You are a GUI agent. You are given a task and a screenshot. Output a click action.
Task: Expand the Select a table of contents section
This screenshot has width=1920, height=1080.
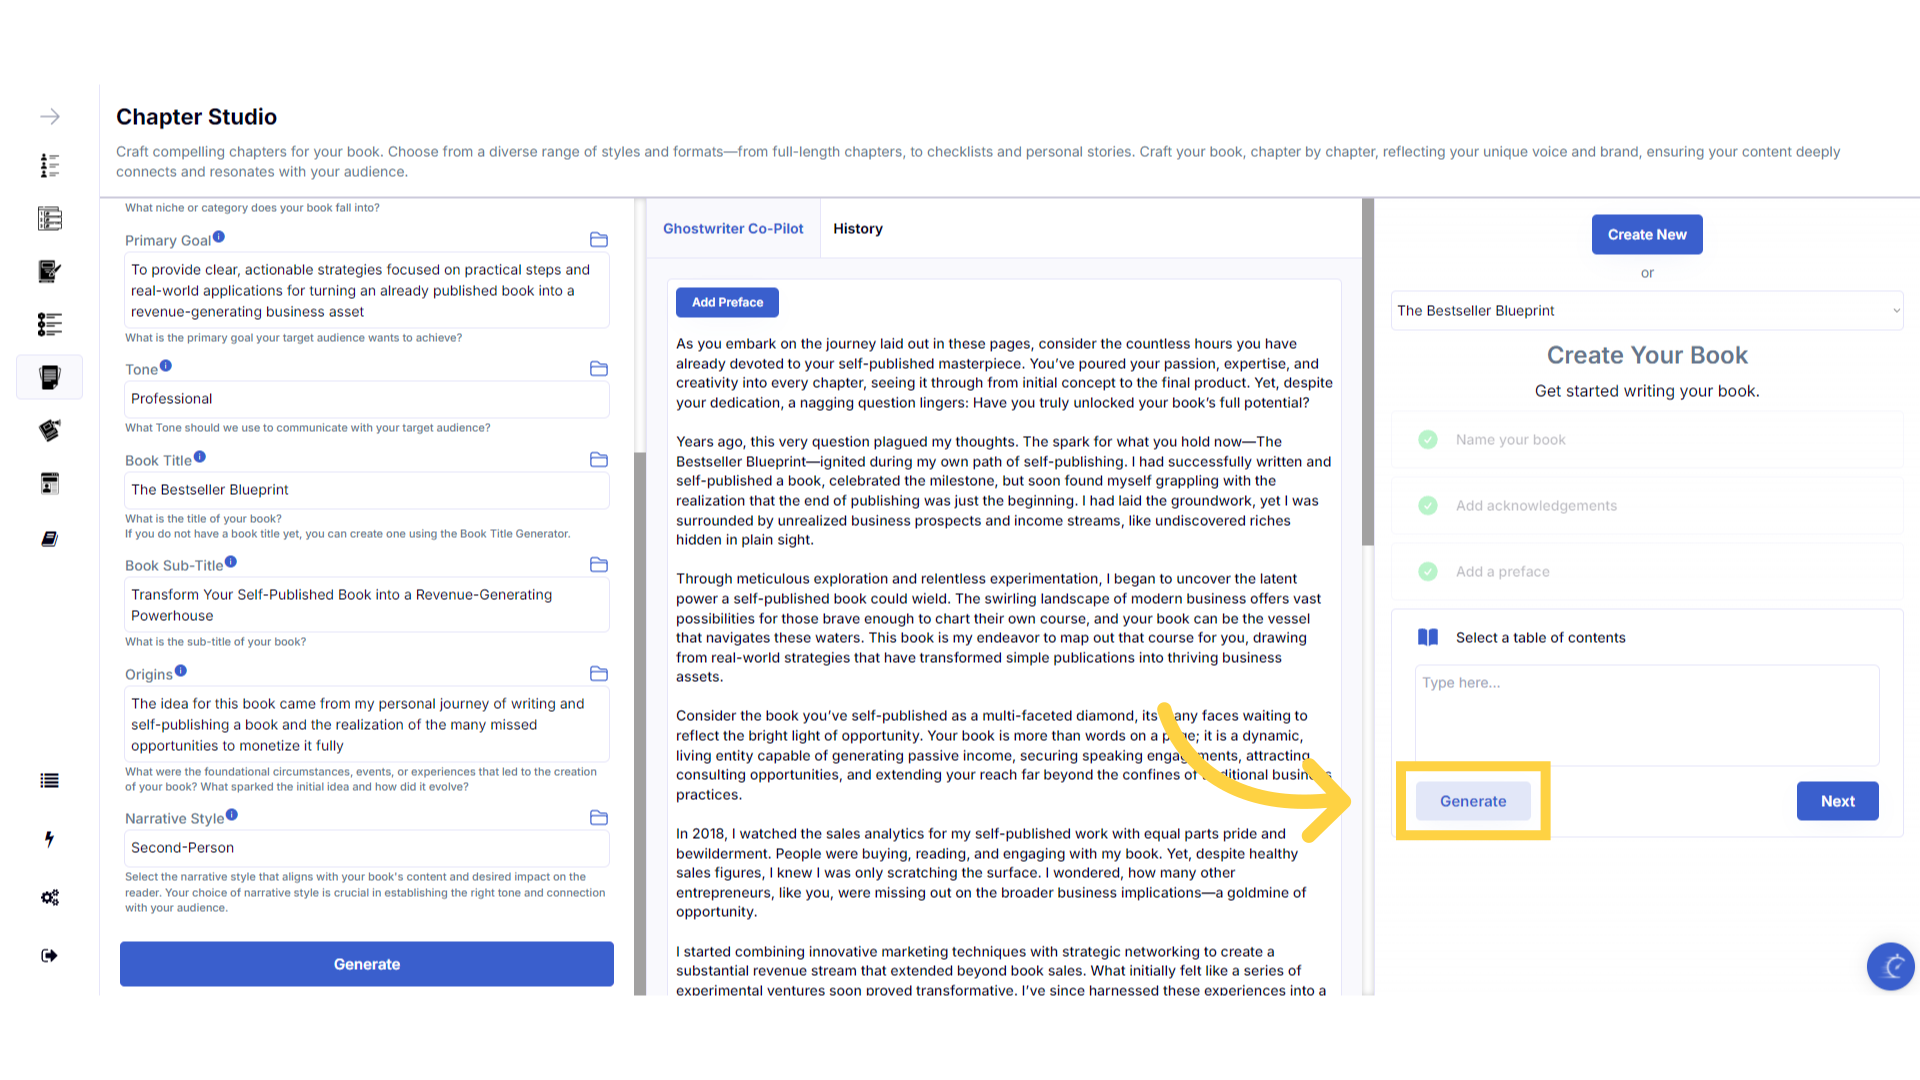pyautogui.click(x=1540, y=638)
